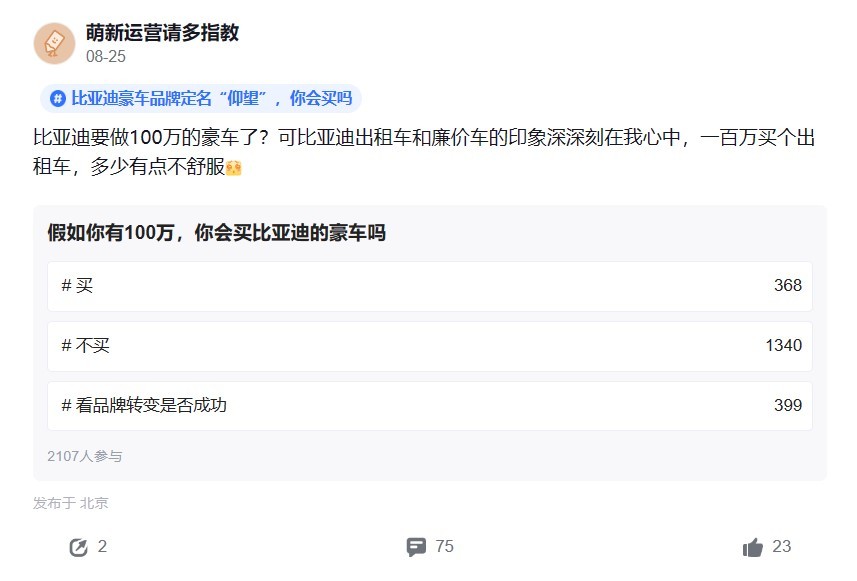Open the profile of 萌新运营请多指教
The image size is (857, 581).
162,32
